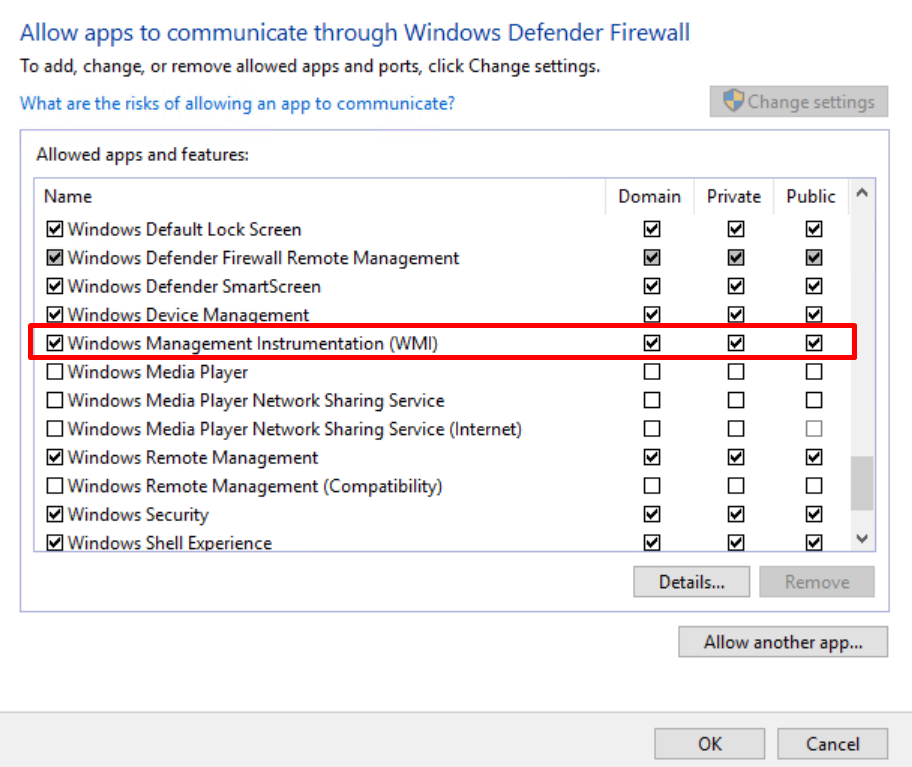Check Private for Media Player Network Sharing Service

(x=736, y=400)
